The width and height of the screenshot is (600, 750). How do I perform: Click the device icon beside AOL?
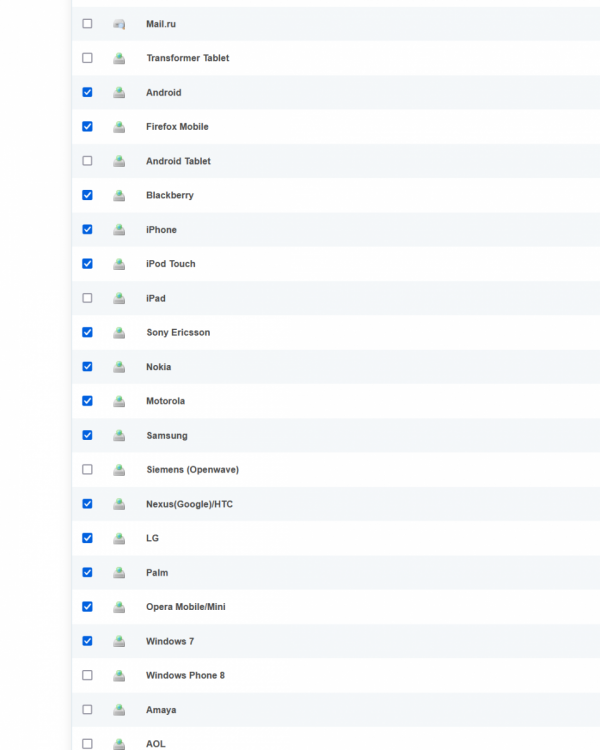point(119,744)
